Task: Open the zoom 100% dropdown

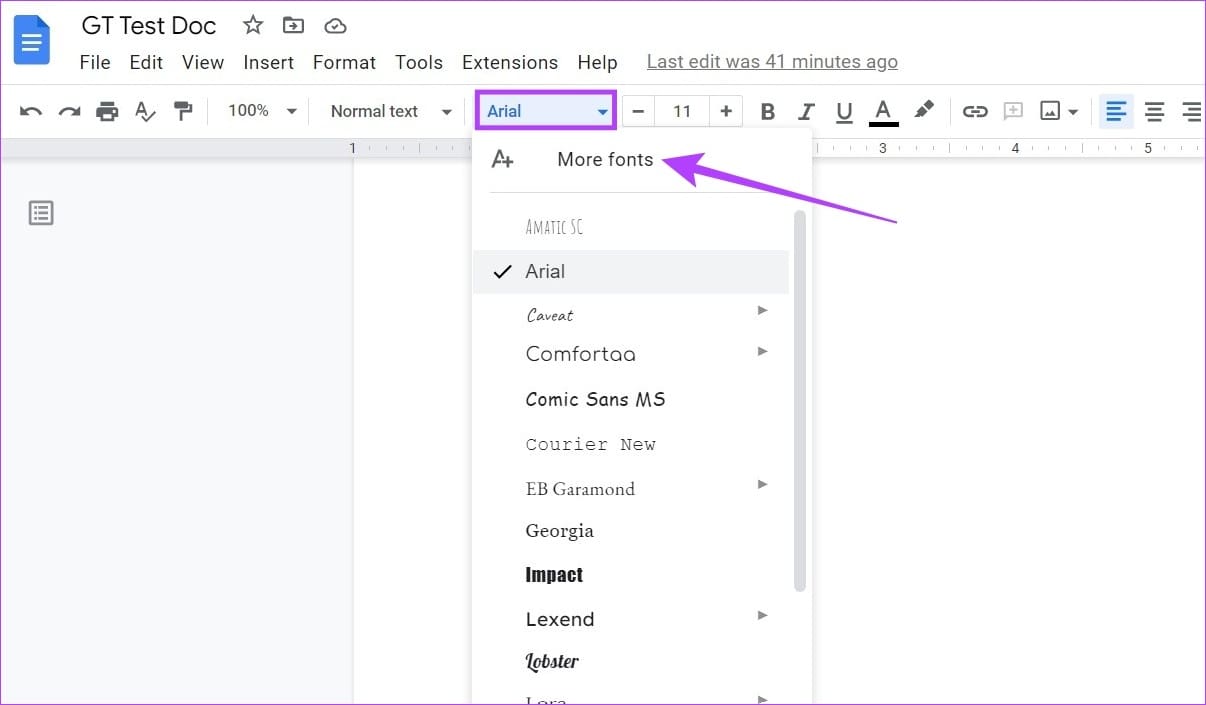Action: click(262, 111)
